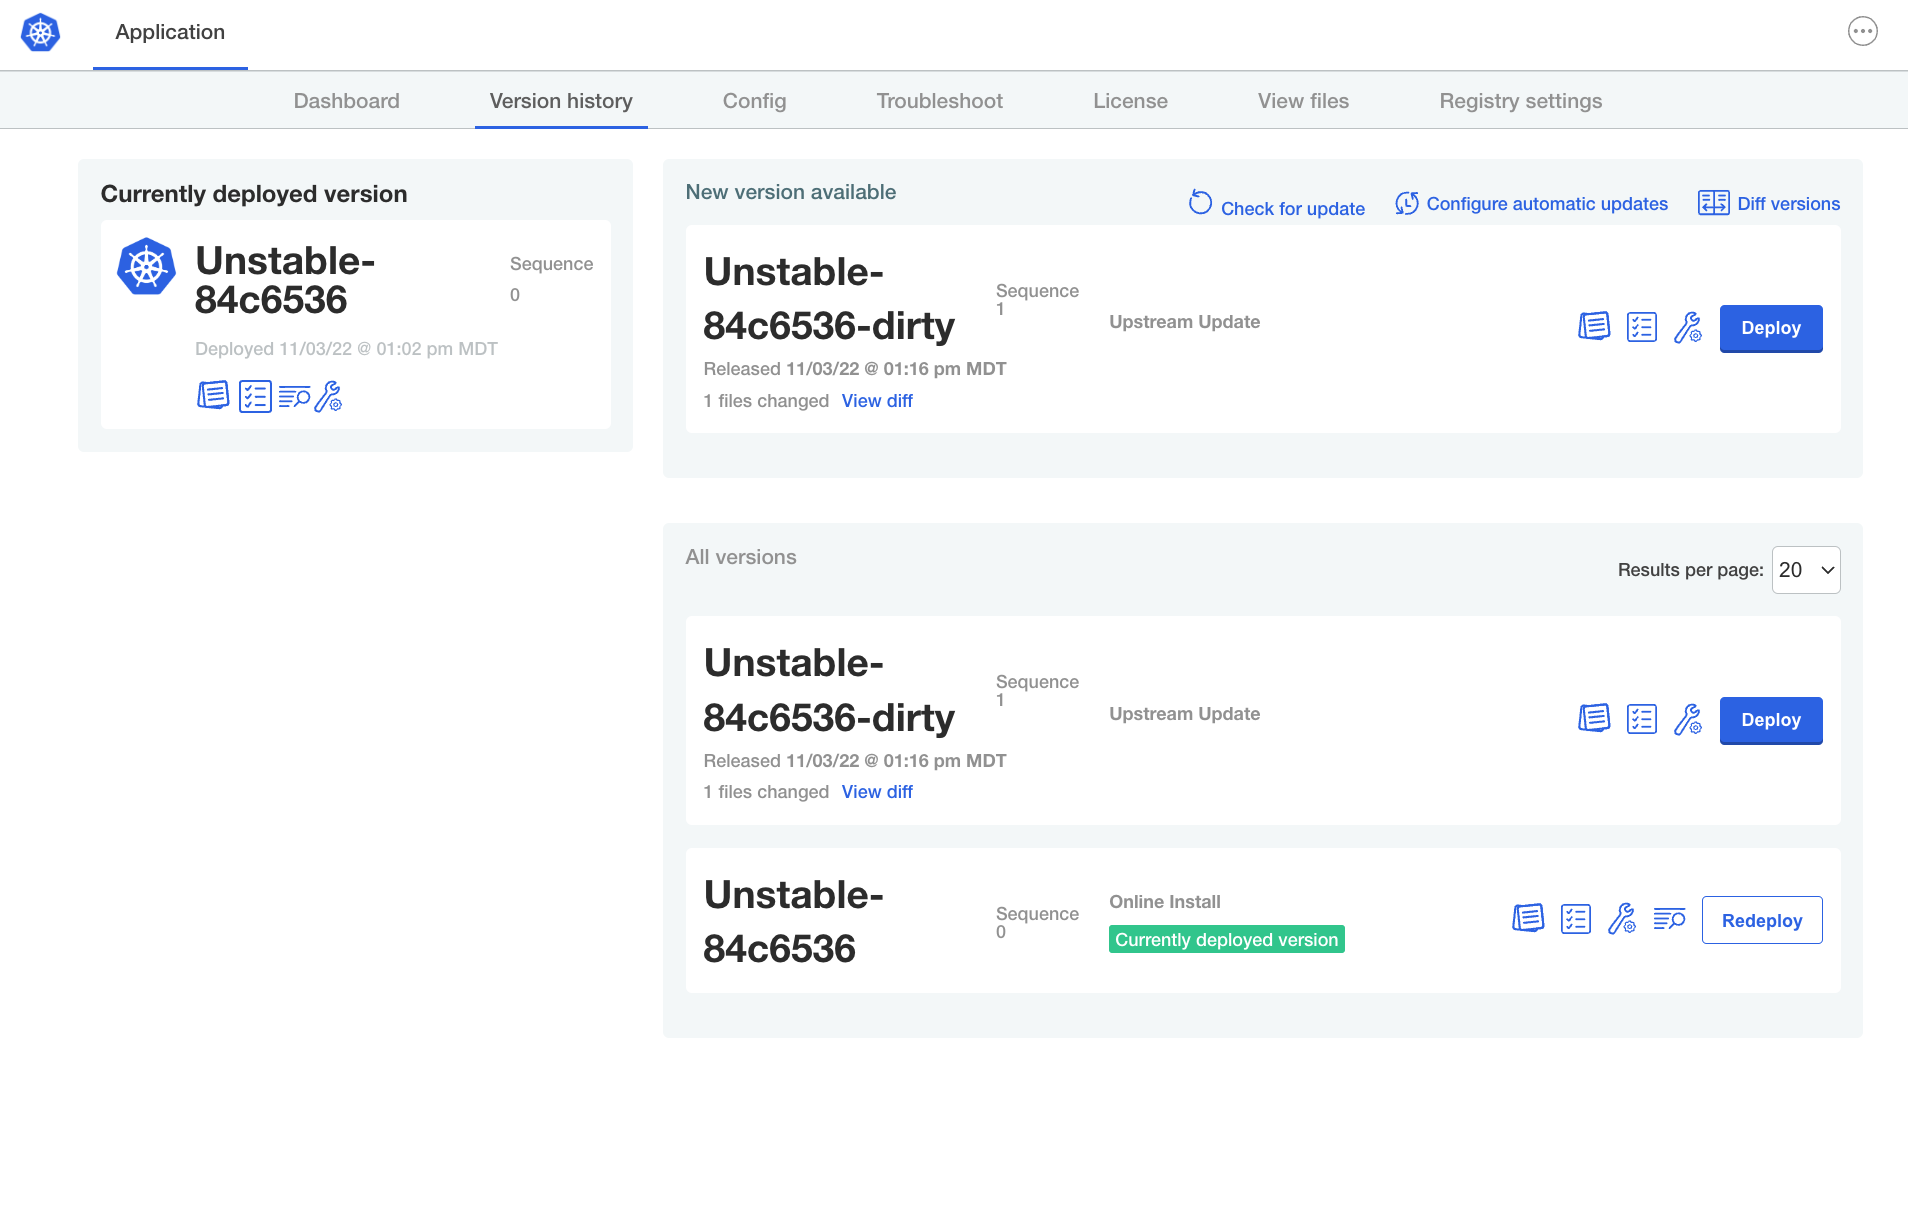The height and width of the screenshot is (1228, 1908).
Task: View deploy logs on the currently deployed version card
Action: (295, 396)
